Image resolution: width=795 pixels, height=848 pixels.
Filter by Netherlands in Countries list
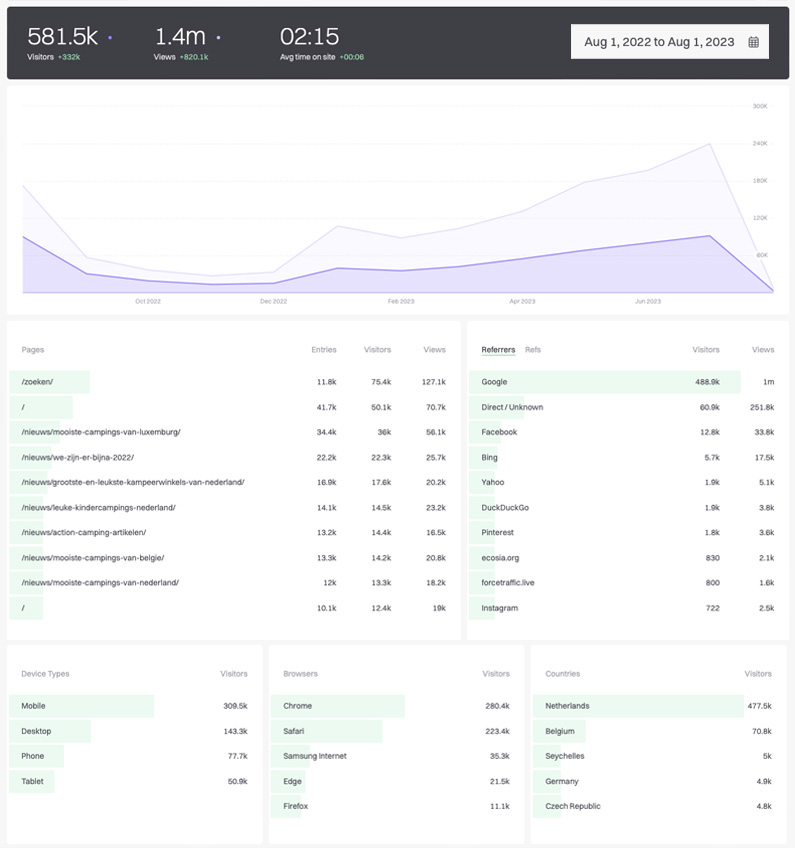click(x=567, y=706)
